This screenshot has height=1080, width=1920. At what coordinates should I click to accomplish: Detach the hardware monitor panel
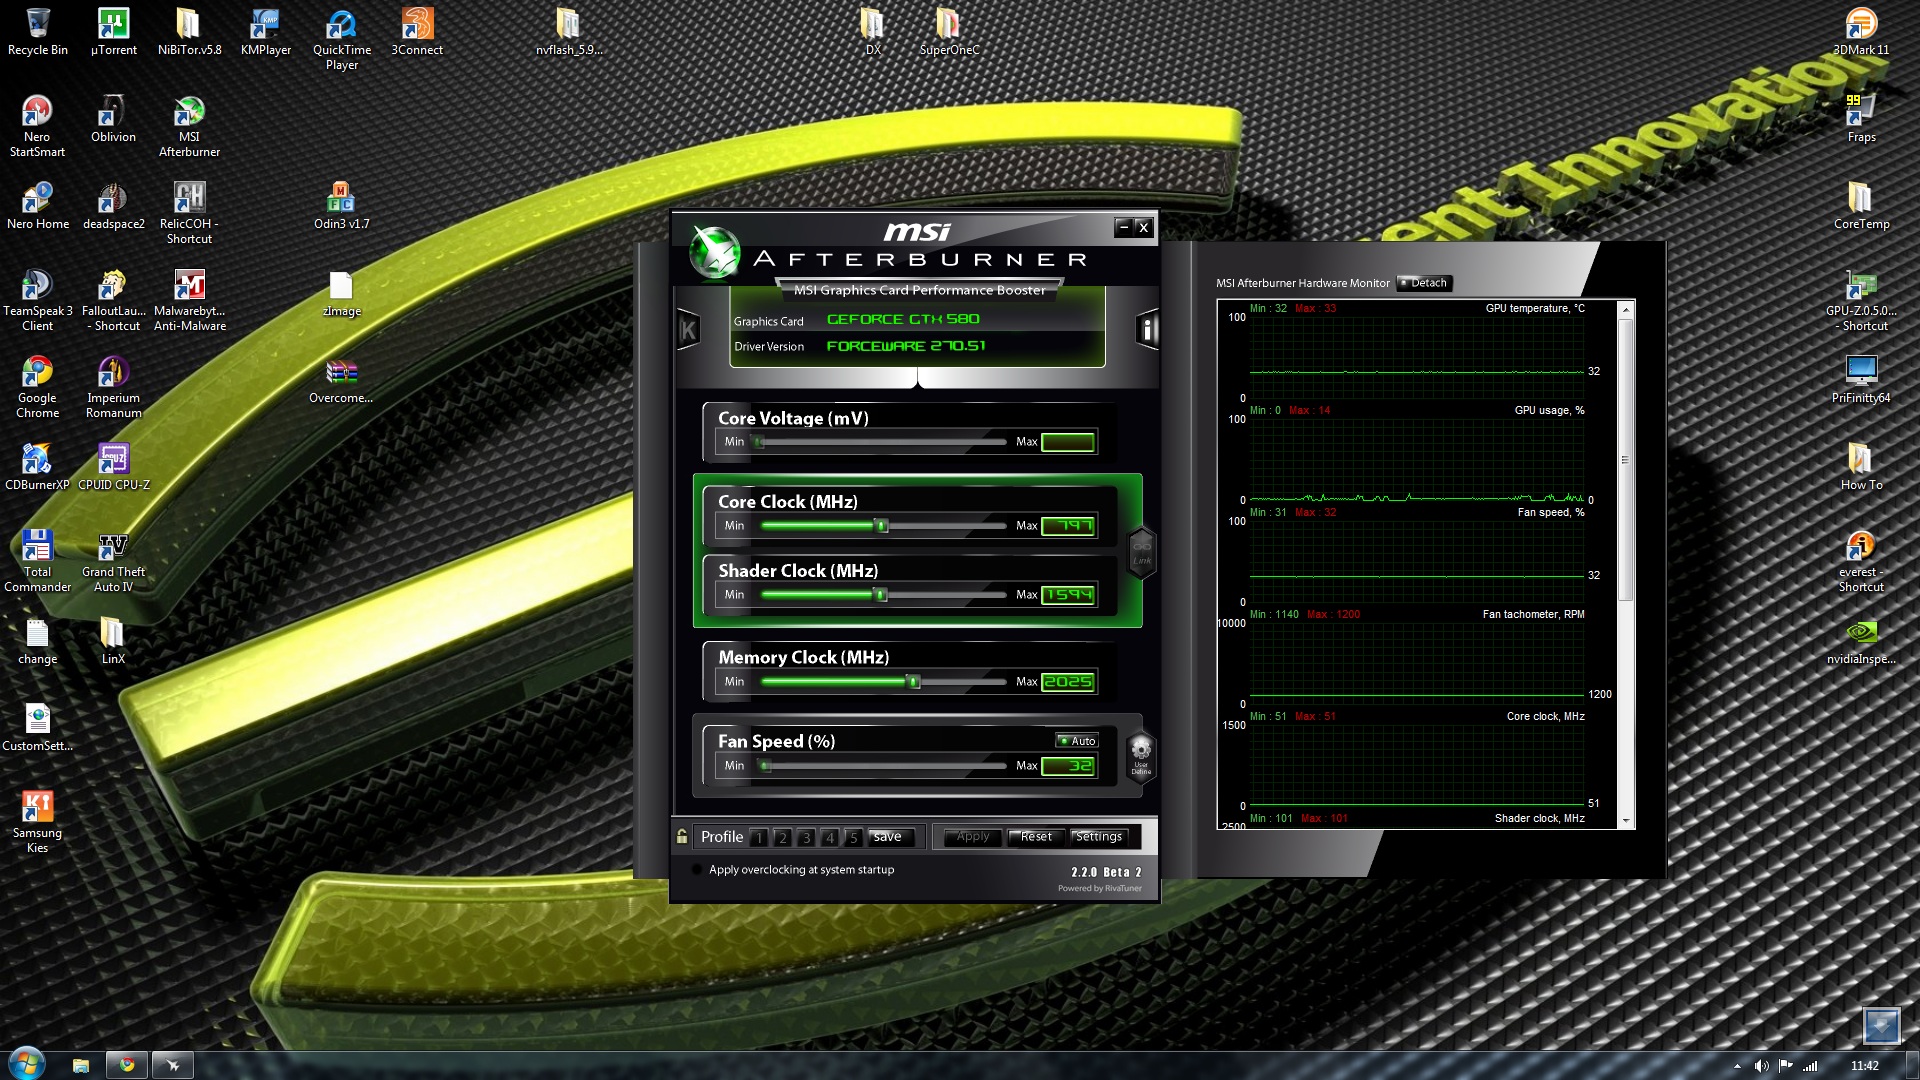(x=1424, y=283)
